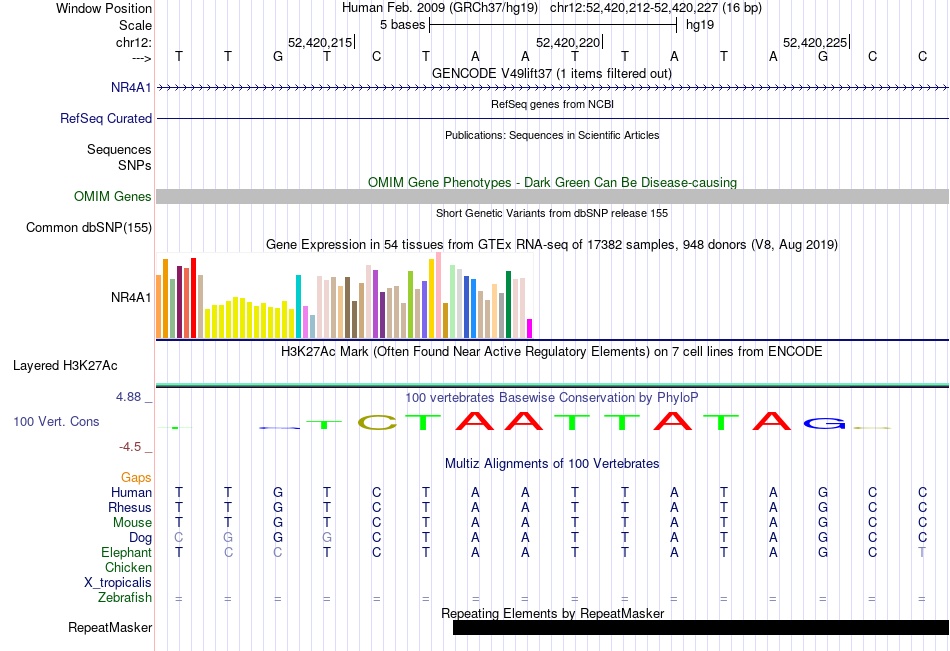Click the black RepeatMasker element bar
The width and height of the screenshot is (950, 651).
tap(700, 627)
